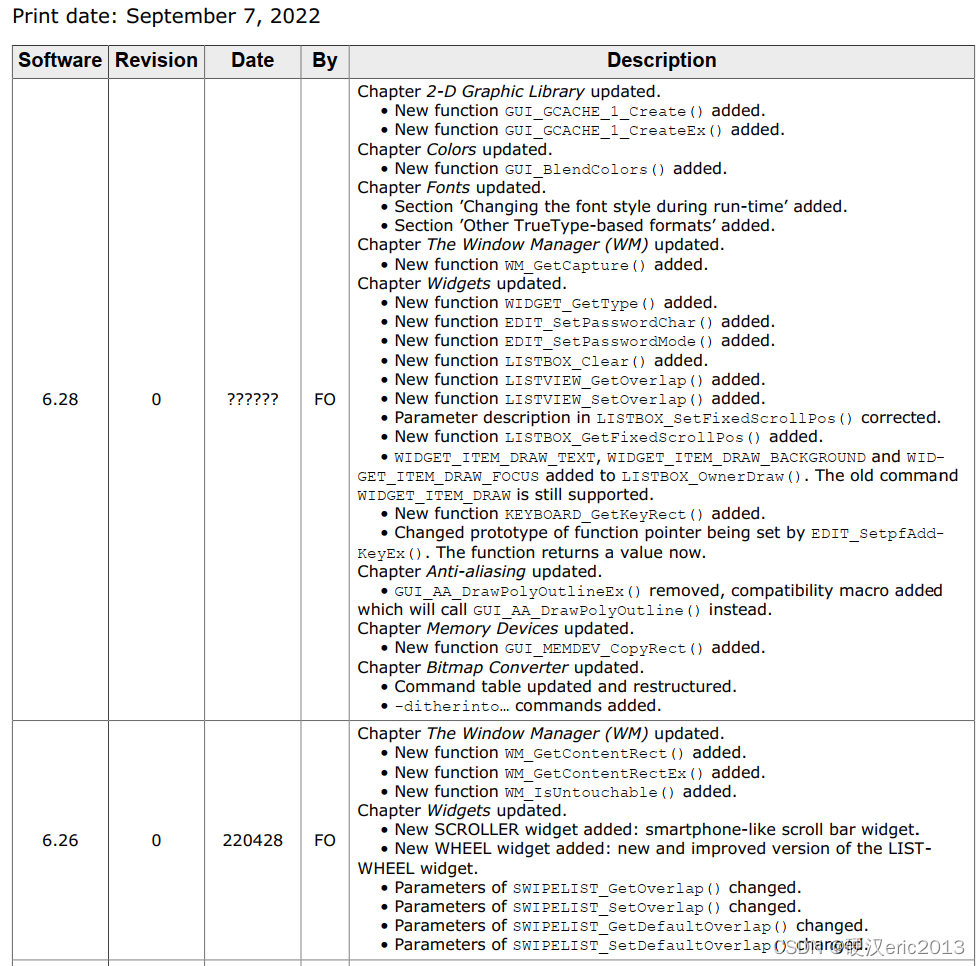The height and width of the screenshot is (966, 980).
Task: Click the WM_GetCapture() function name
Action: 574,266
